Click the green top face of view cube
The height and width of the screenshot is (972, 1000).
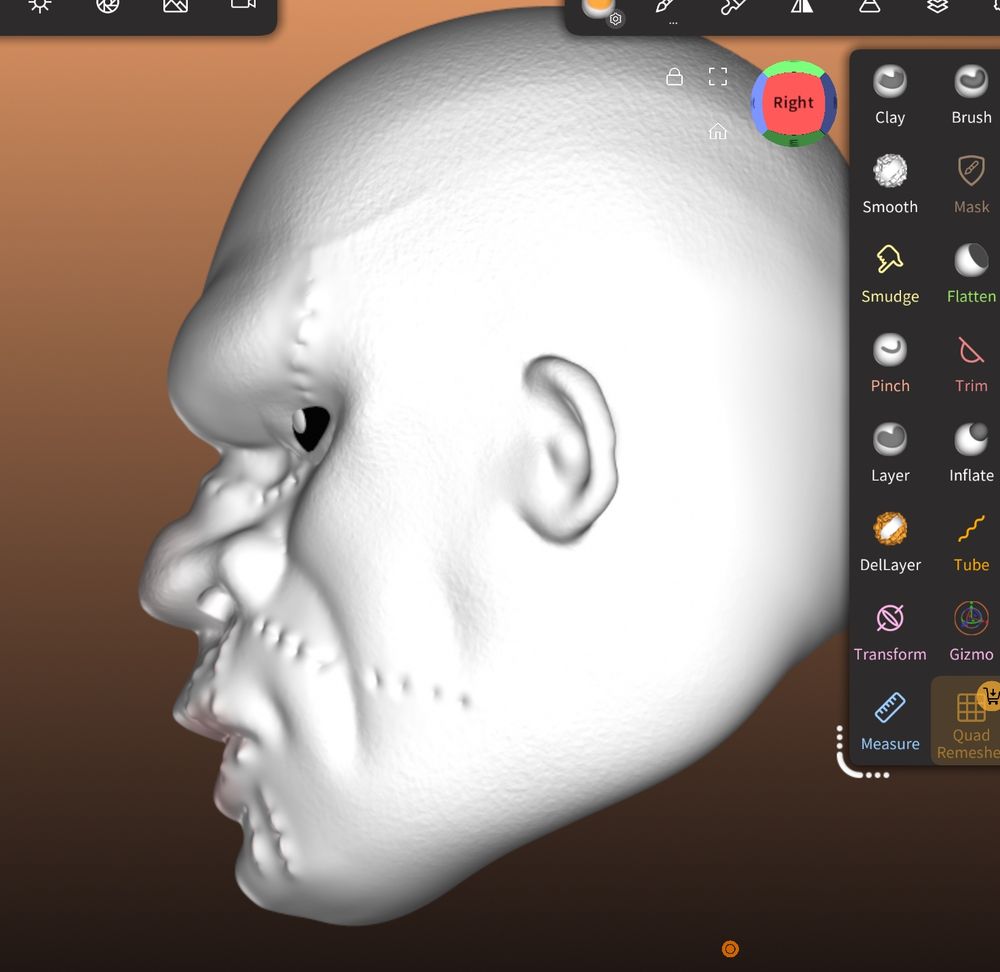[x=793, y=66]
